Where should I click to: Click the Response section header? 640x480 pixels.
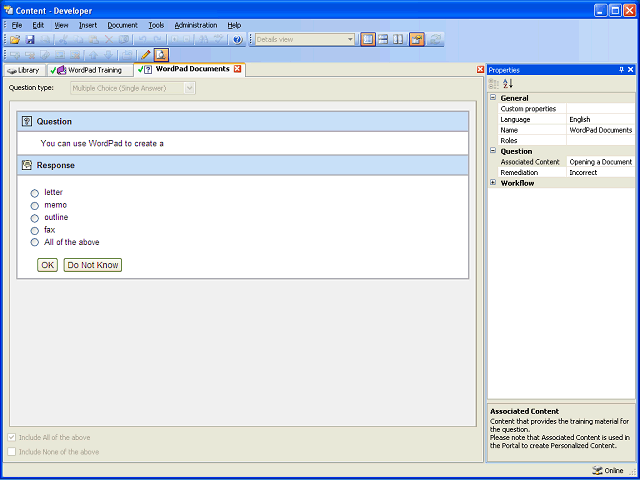(x=242, y=165)
